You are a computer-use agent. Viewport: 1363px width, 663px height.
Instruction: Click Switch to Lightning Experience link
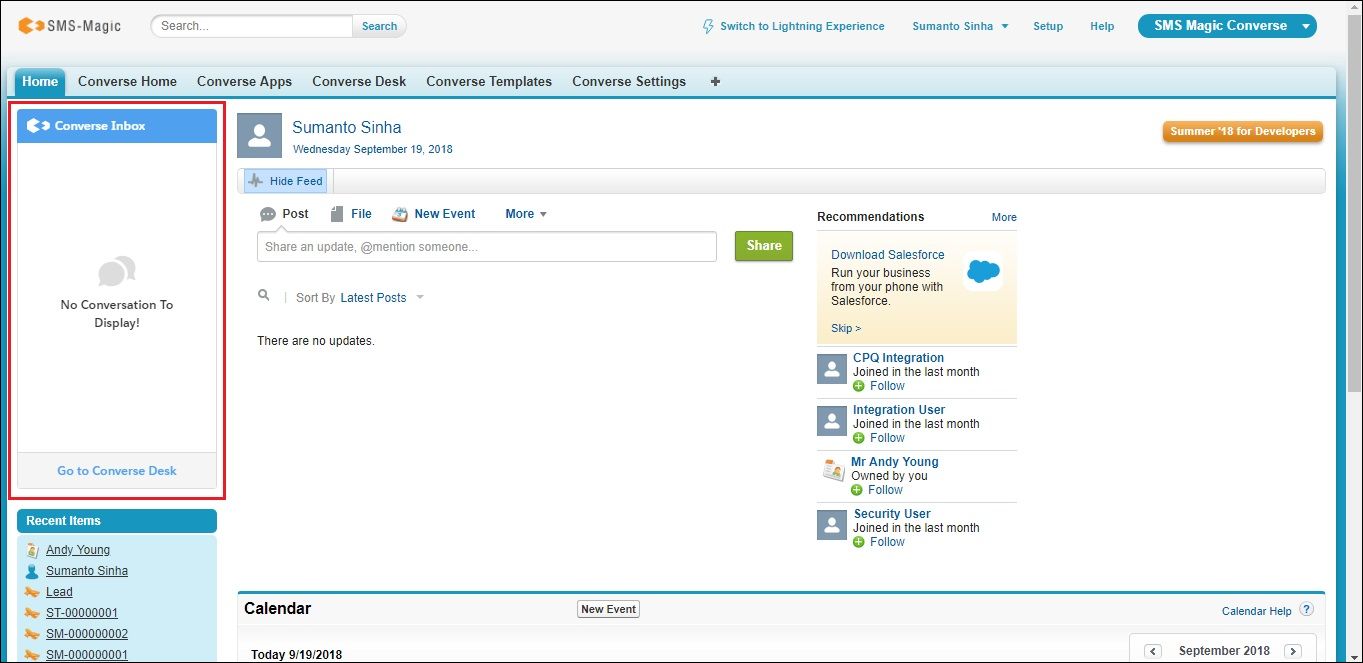click(802, 26)
